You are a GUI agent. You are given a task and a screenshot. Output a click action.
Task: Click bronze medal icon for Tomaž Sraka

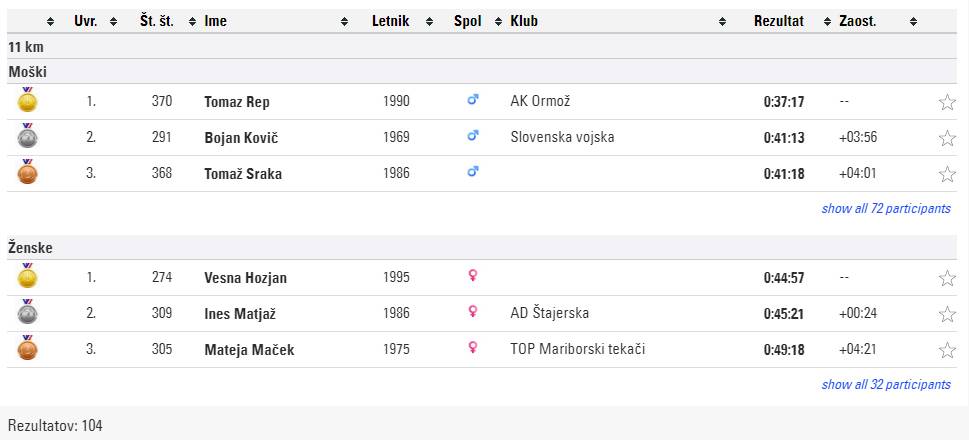(27, 173)
